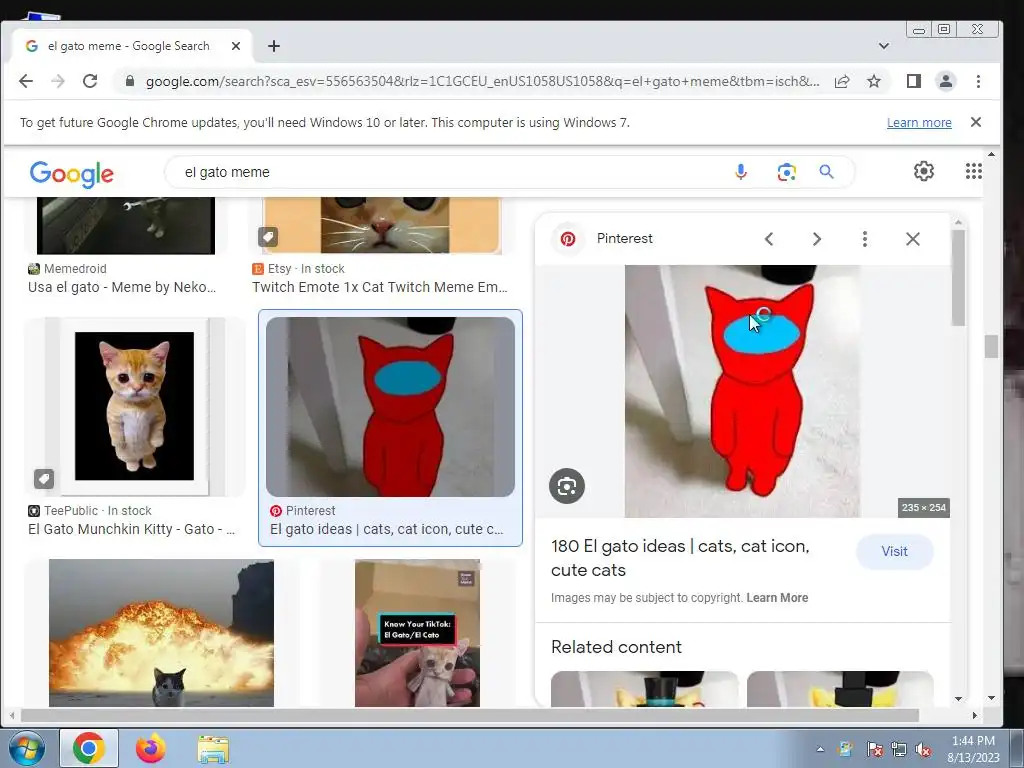Click the site lock padlock icon

129,81
